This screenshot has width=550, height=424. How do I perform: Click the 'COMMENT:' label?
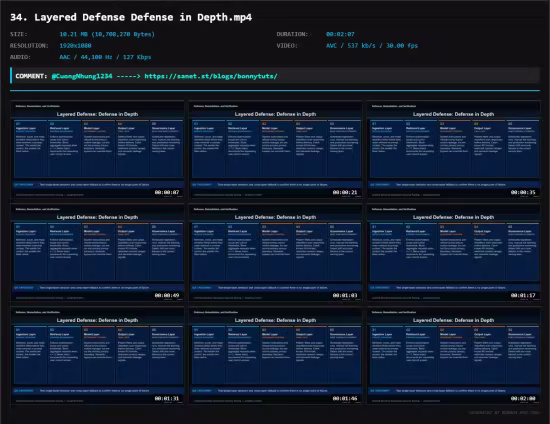pos(31,76)
